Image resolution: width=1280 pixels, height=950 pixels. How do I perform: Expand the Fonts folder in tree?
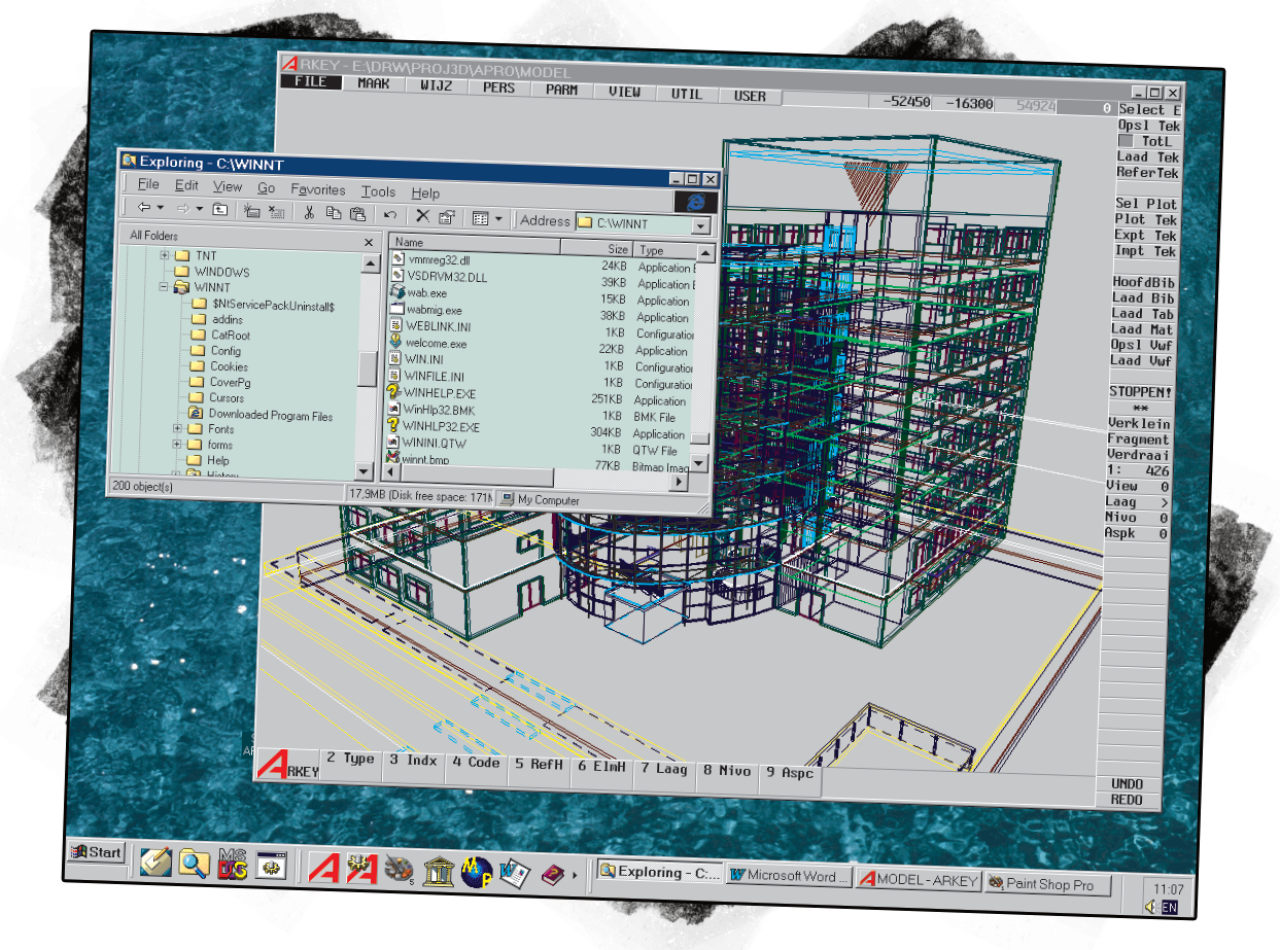[177, 428]
